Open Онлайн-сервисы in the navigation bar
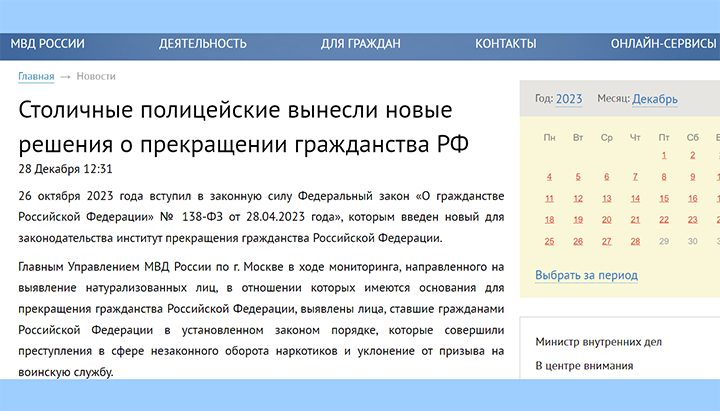The width and height of the screenshot is (720, 411). click(659, 43)
